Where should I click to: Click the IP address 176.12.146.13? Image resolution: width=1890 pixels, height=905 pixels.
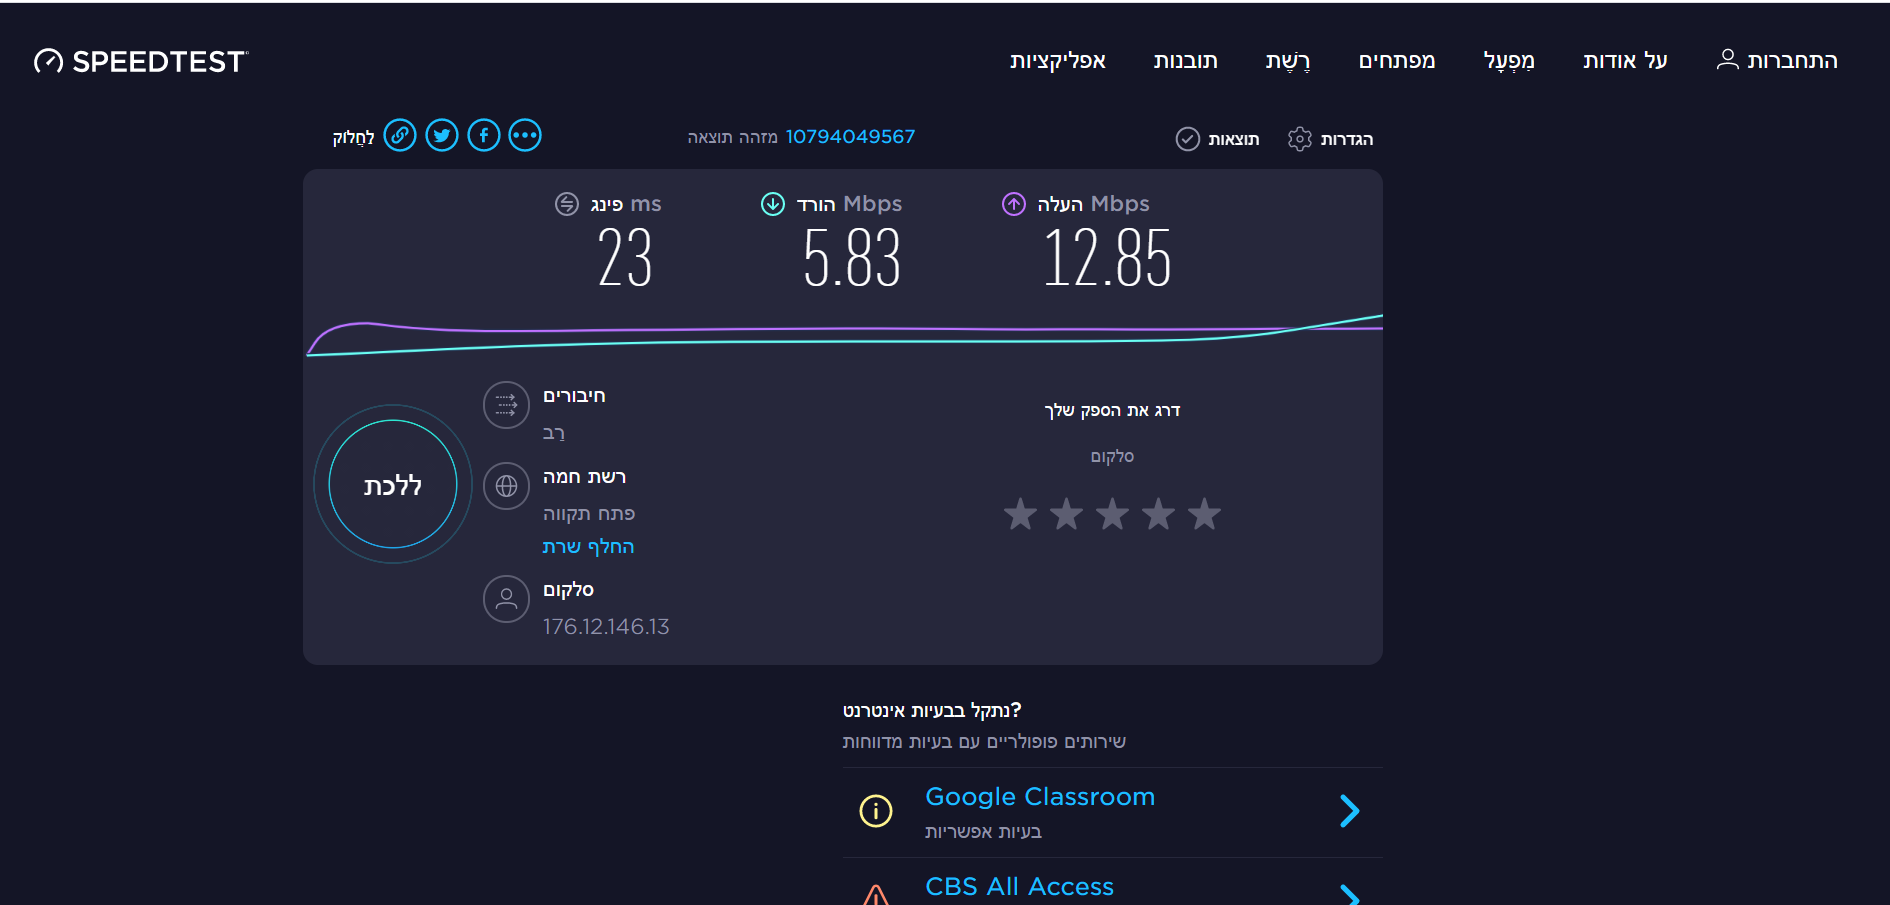tap(606, 627)
